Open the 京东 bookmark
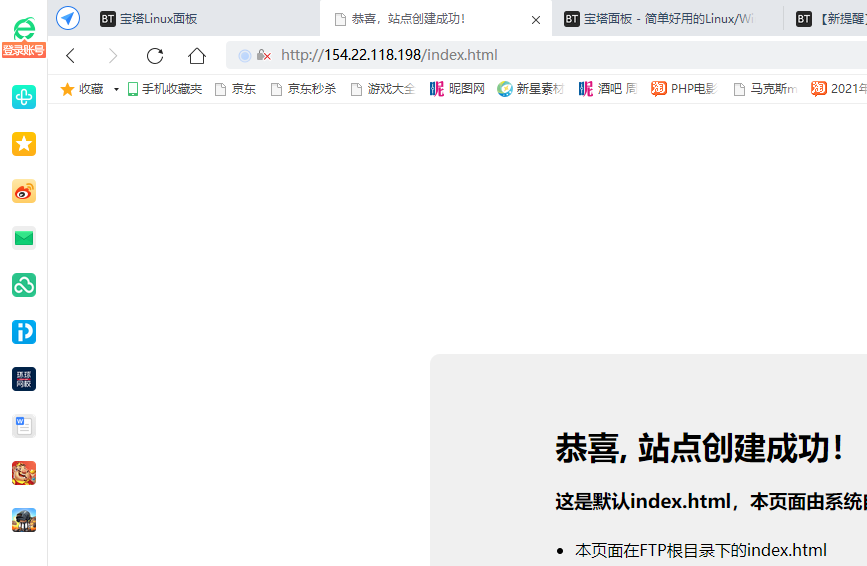The image size is (867, 566). click(236, 89)
